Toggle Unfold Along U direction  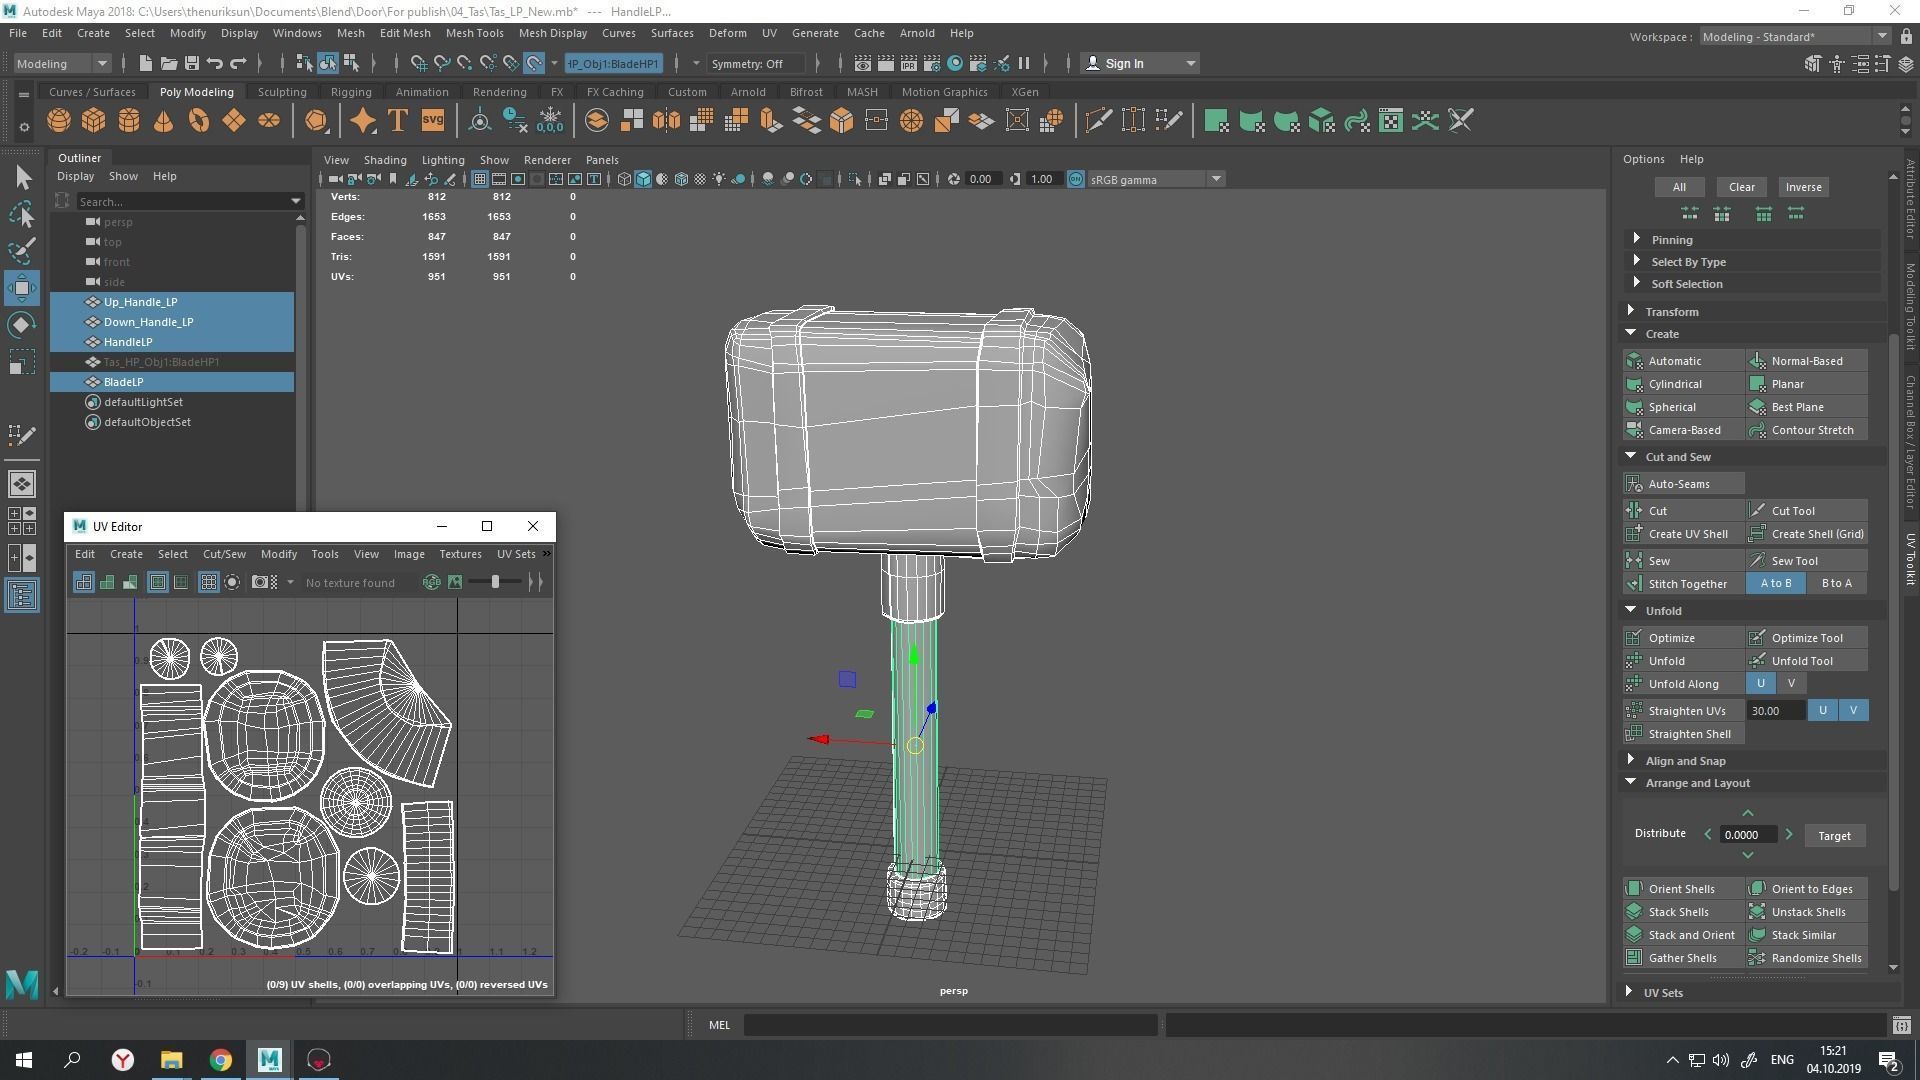[1761, 684]
